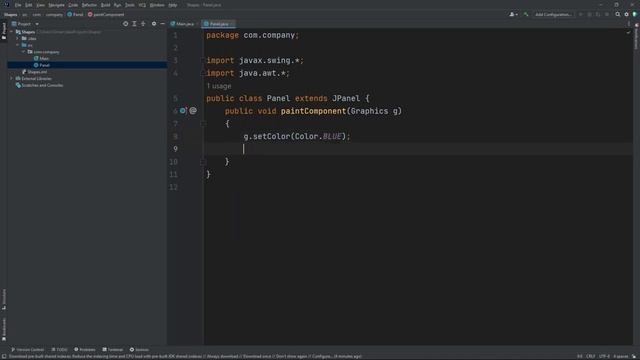Expand External Libraries node
640x360 pixels.
click(x=11, y=78)
